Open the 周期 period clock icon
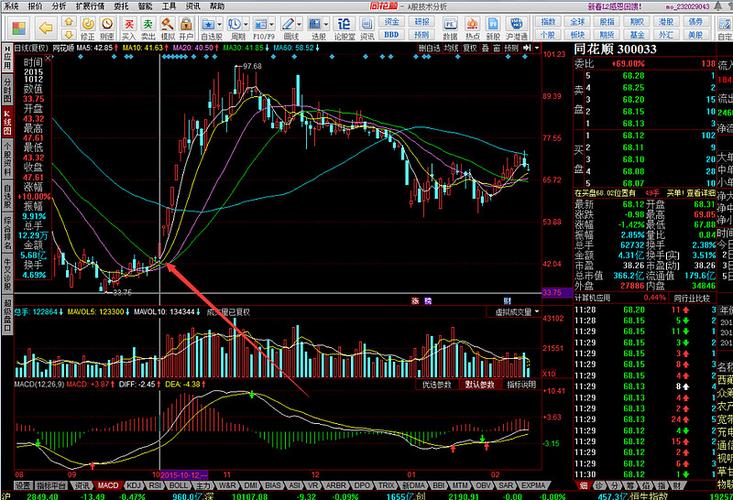Screen dimensions: 733x500 tap(235, 24)
